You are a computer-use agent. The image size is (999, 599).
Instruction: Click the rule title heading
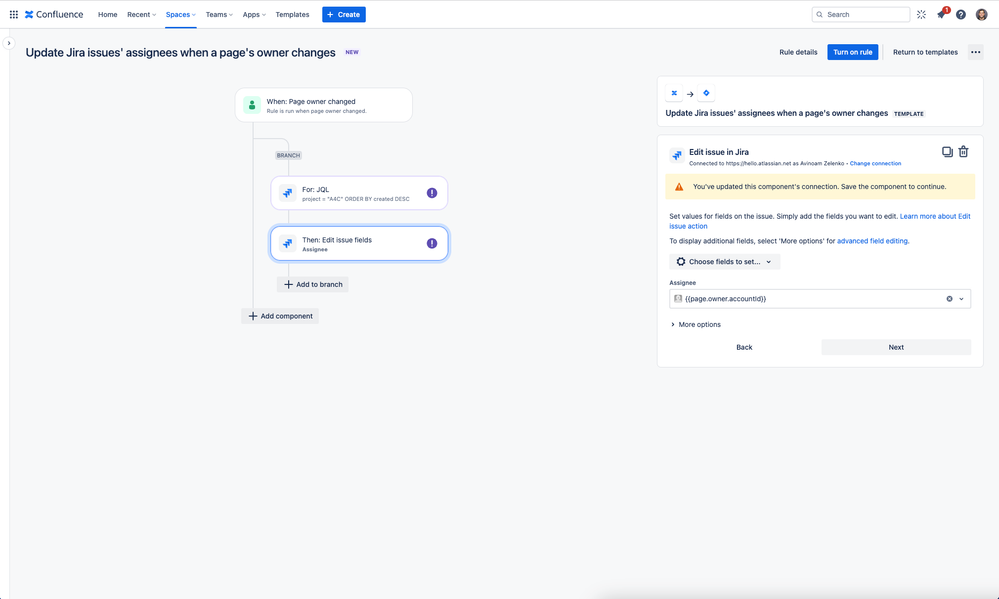pos(180,52)
